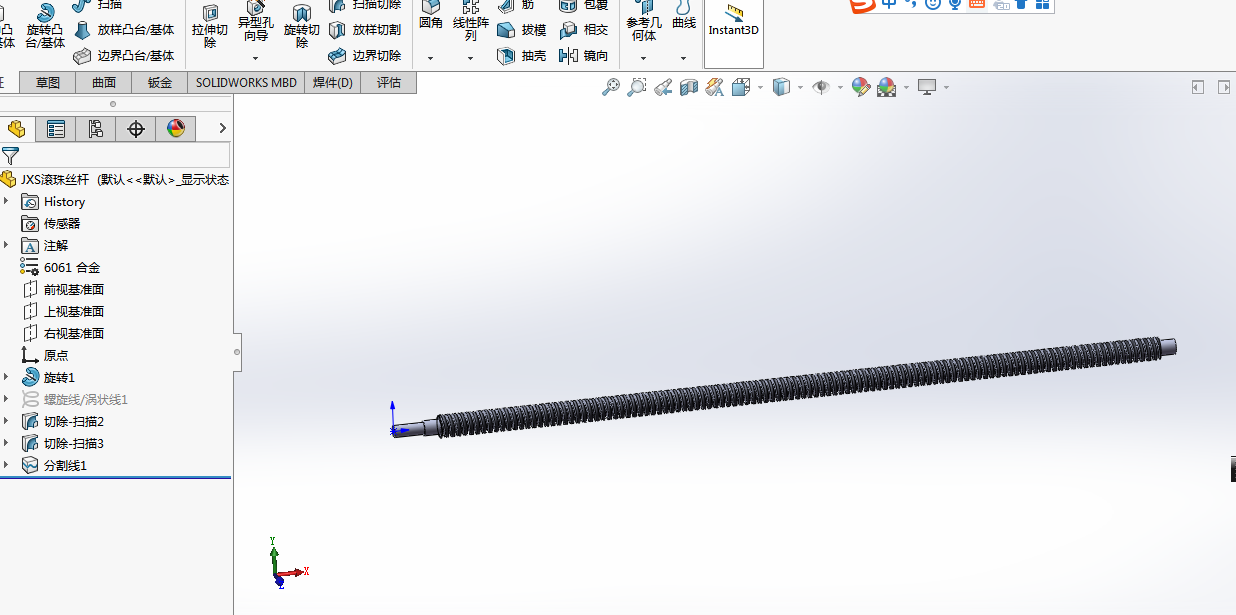Open the ConfigurationManager panel tab

click(x=96, y=129)
